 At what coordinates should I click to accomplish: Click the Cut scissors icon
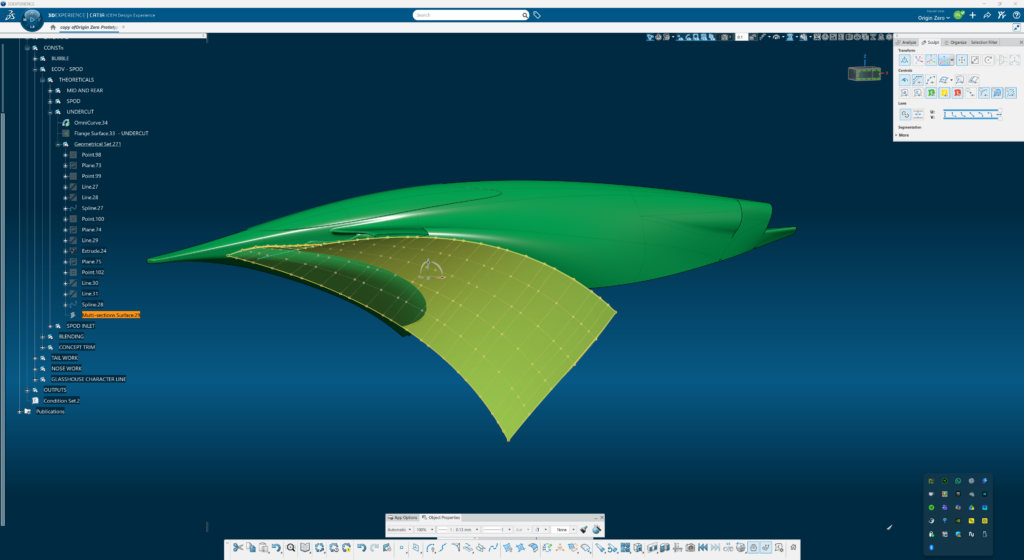point(238,548)
